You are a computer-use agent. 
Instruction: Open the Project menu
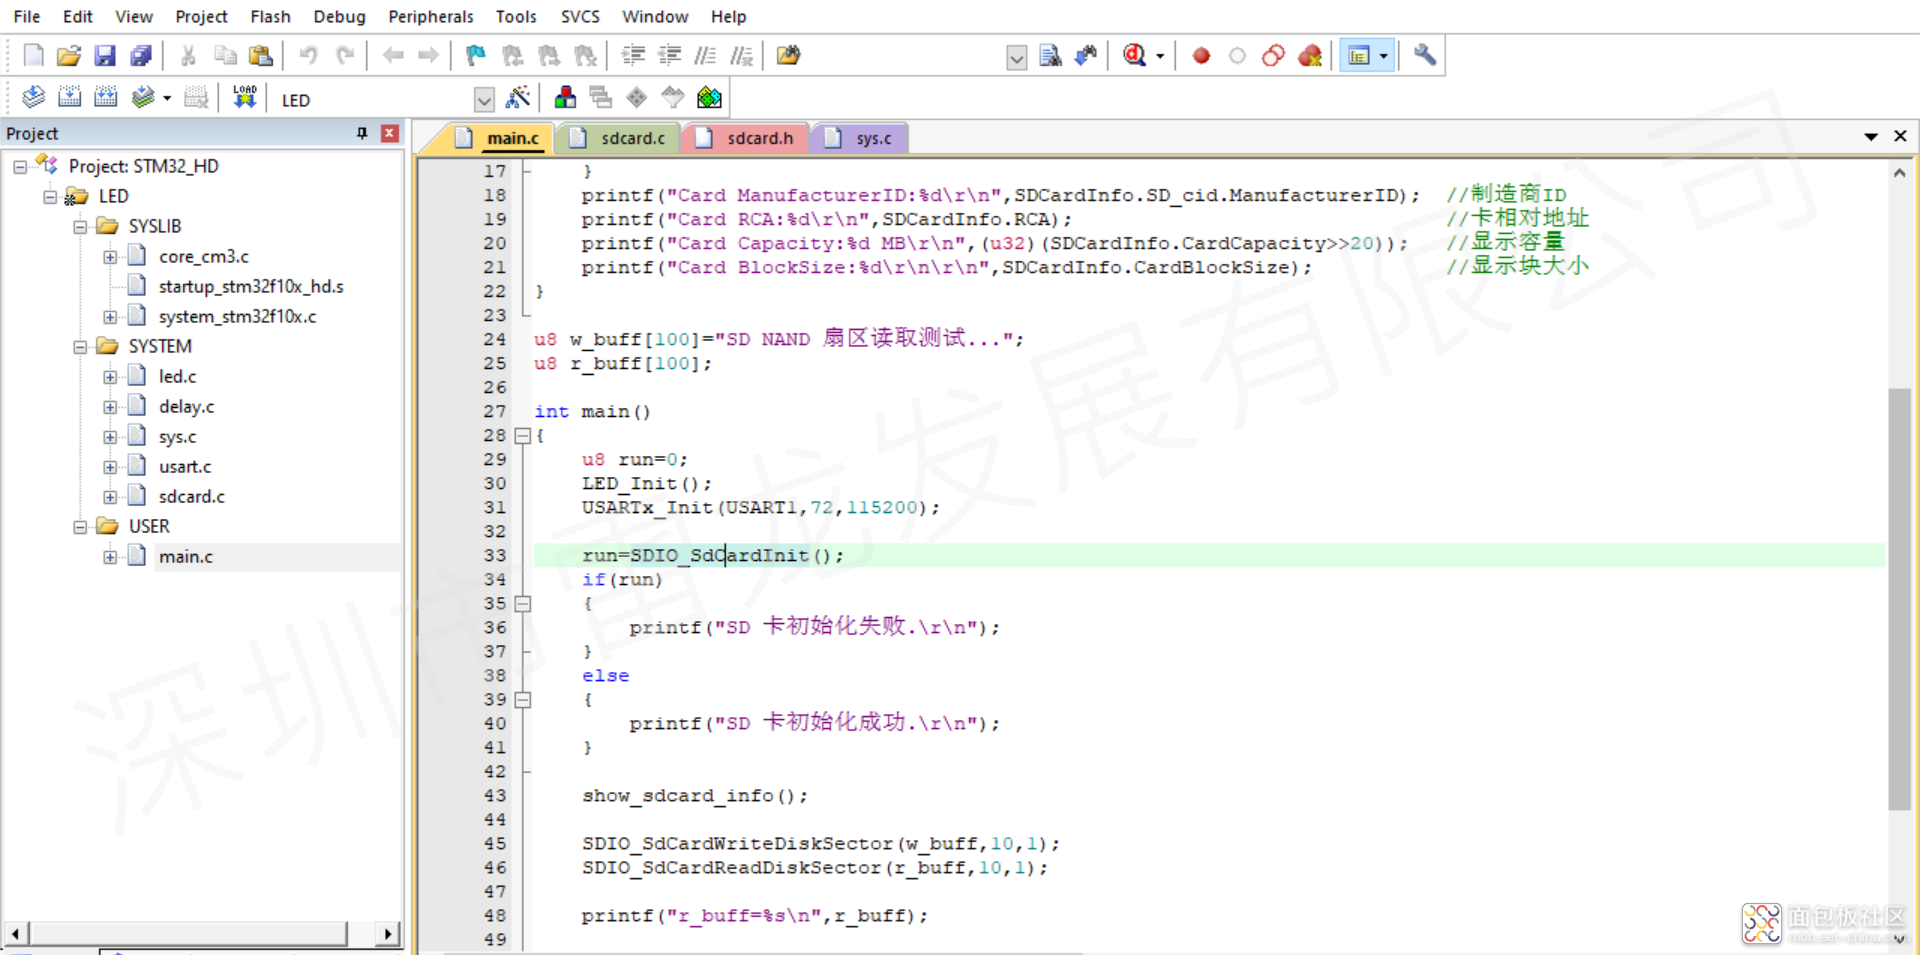pos(201,16)
